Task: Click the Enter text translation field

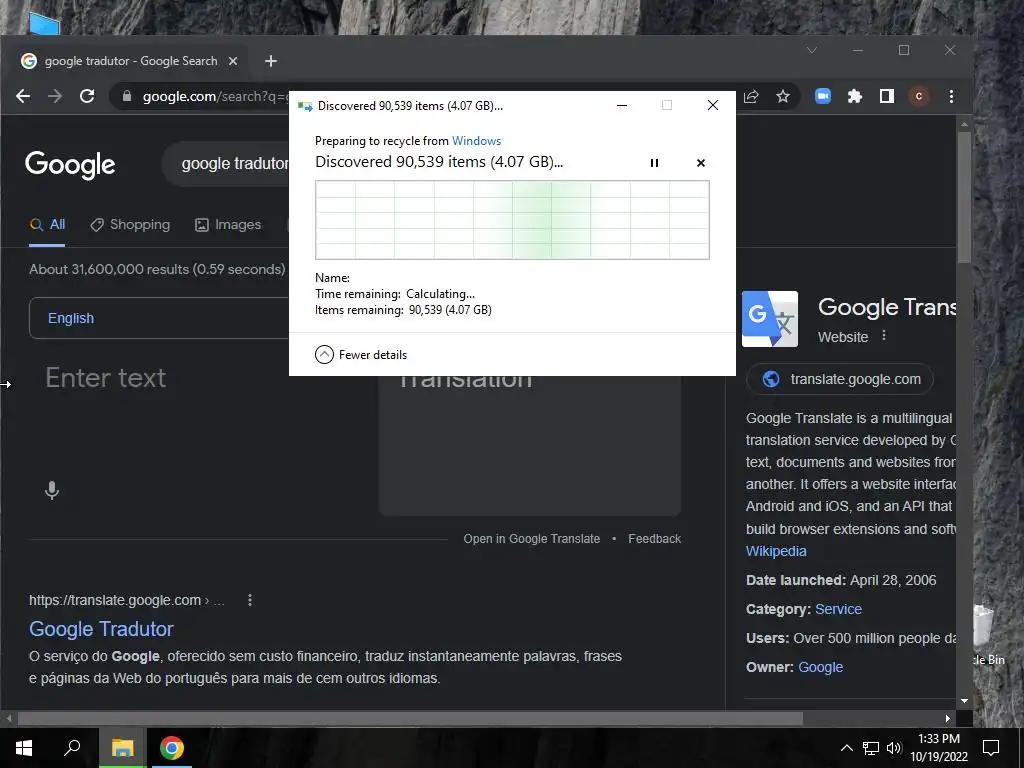Action: pos(106,377)
